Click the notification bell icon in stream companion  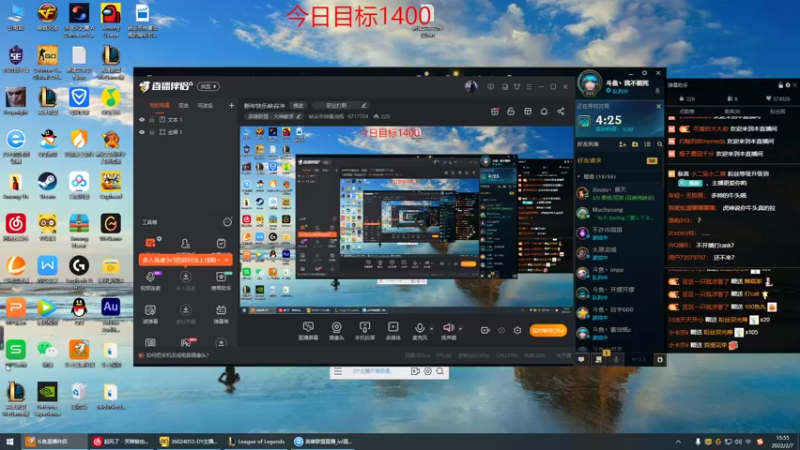tap(544, 111)
